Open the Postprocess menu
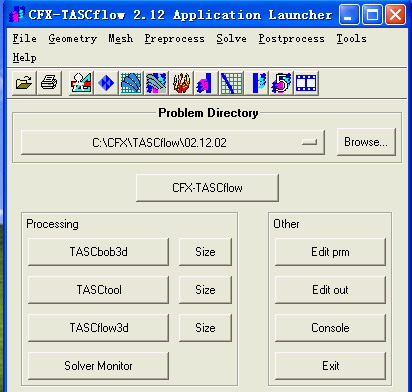Image resolution: width=412 pixels, height=392 pixels. [x=292, y=39]
